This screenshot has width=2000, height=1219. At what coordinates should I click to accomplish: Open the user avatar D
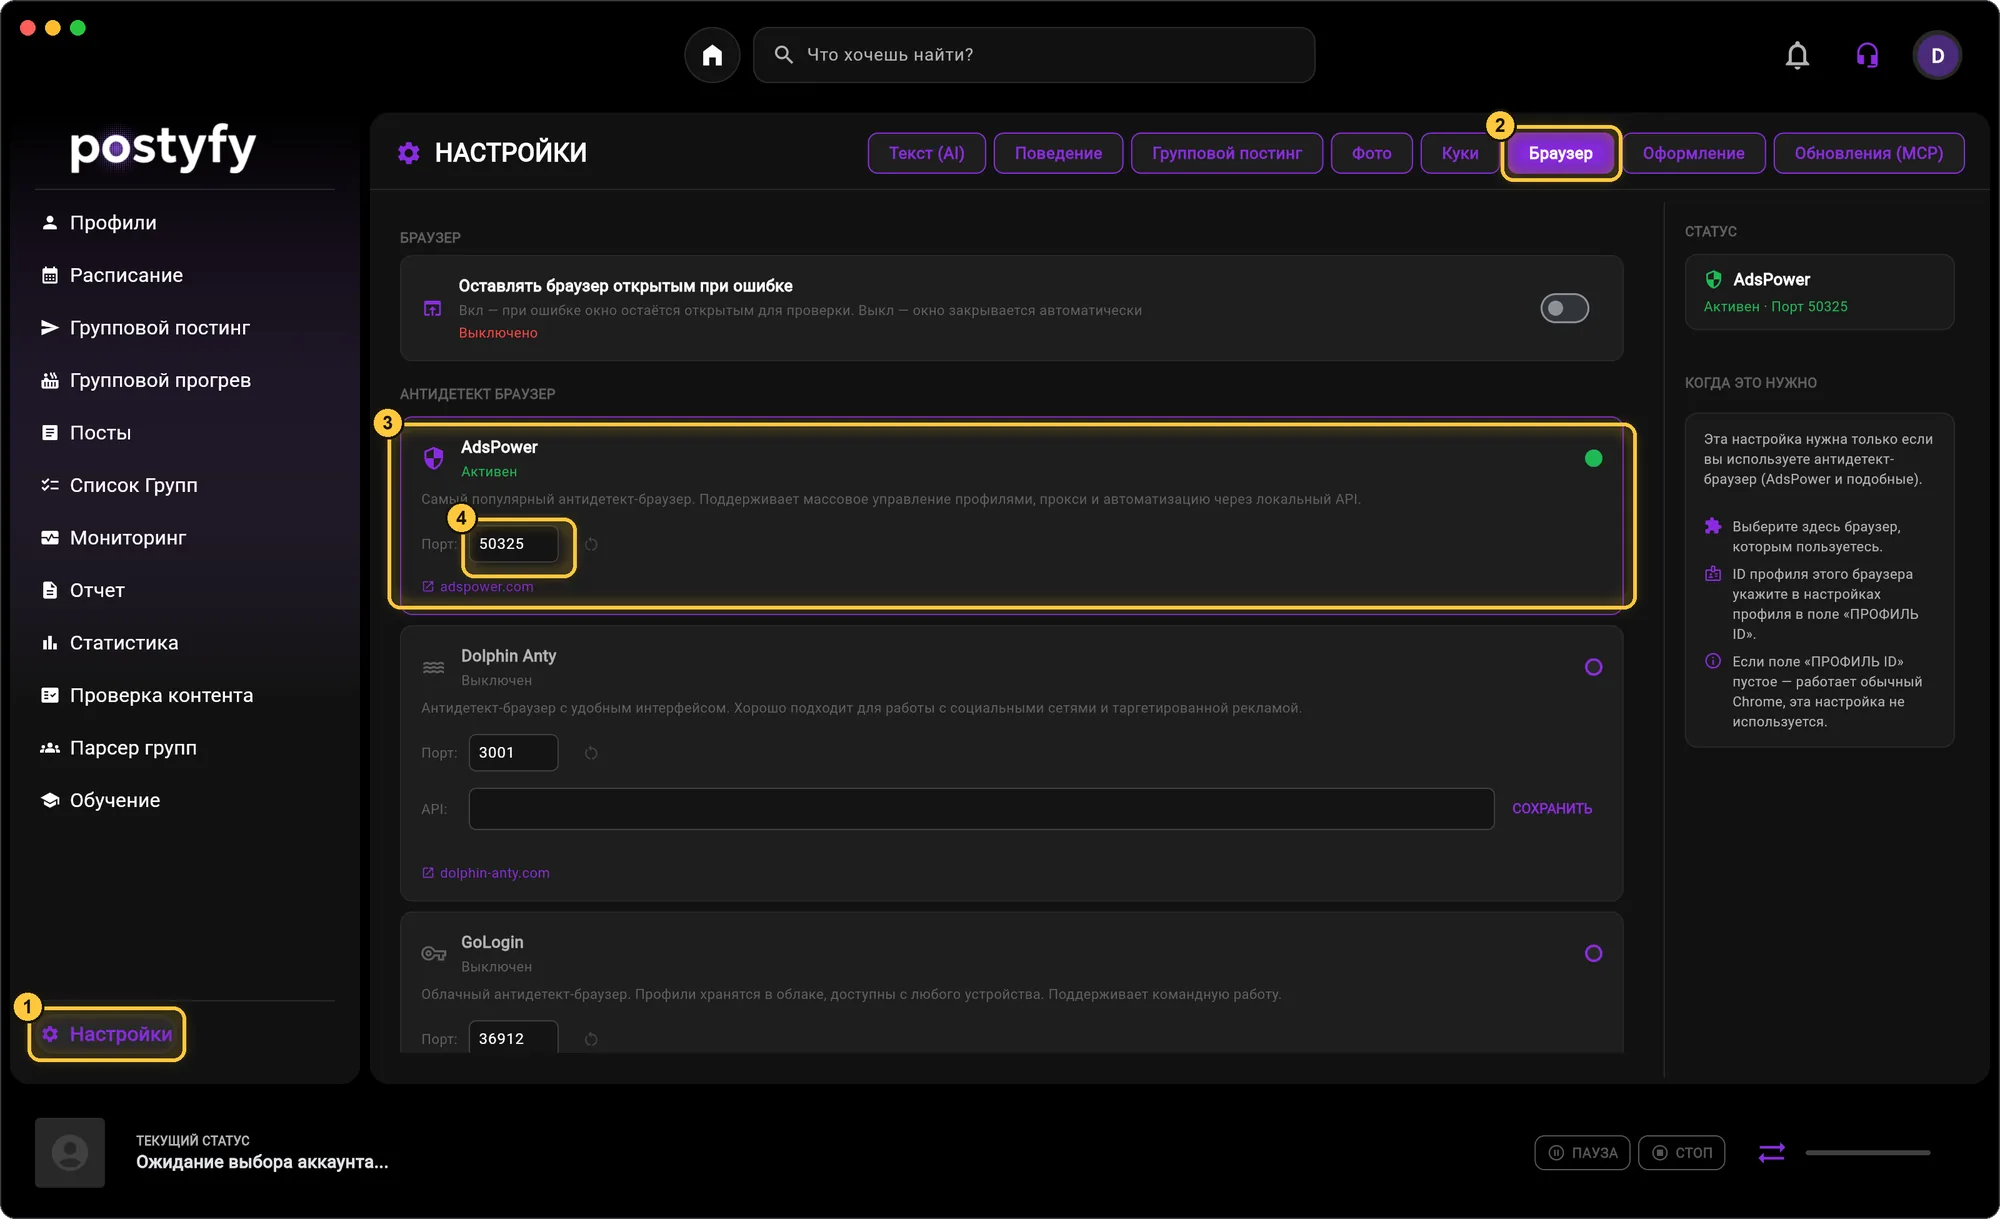pyautogui.click(x=1937, y=55)
